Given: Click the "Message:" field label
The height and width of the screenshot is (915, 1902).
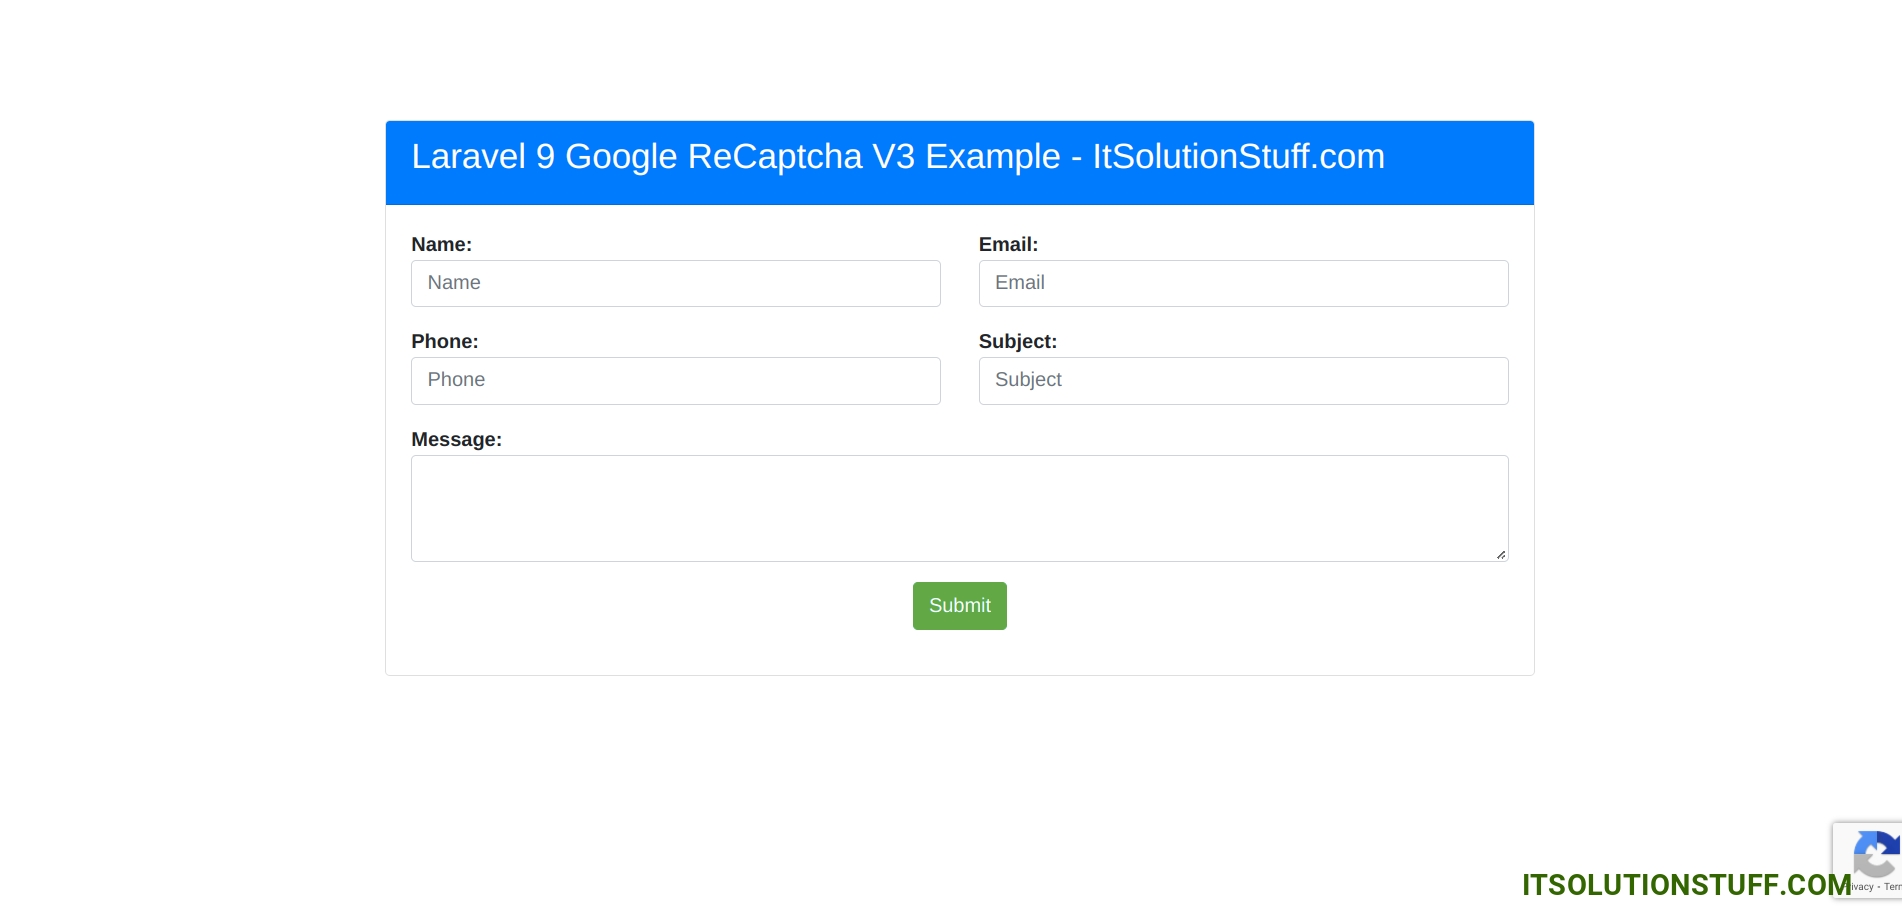Looking at the screenshot, I should pos(456,439).
